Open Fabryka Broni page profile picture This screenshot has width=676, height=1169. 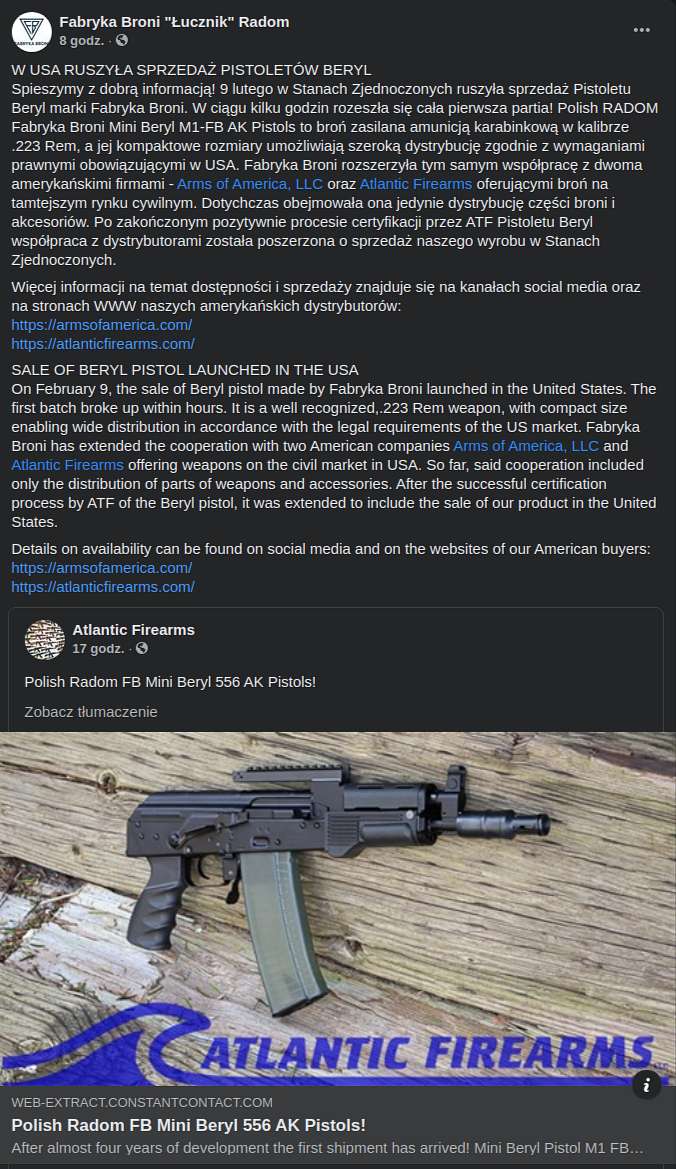click(x=31, y=31)
